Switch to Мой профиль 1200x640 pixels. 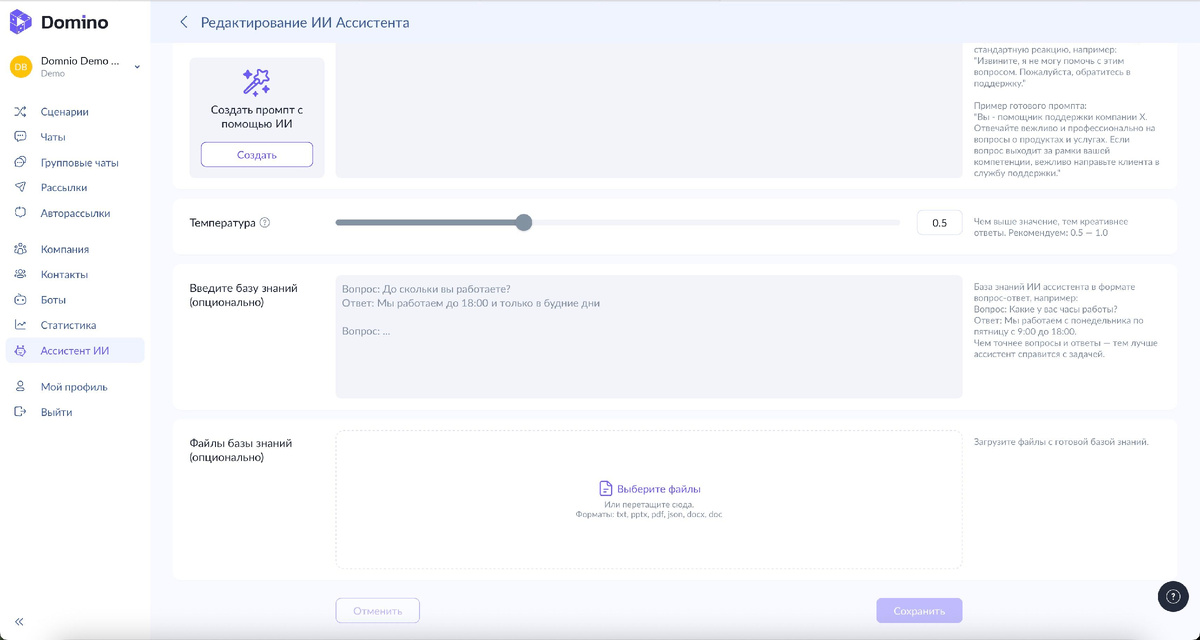[x=22, y=386]
